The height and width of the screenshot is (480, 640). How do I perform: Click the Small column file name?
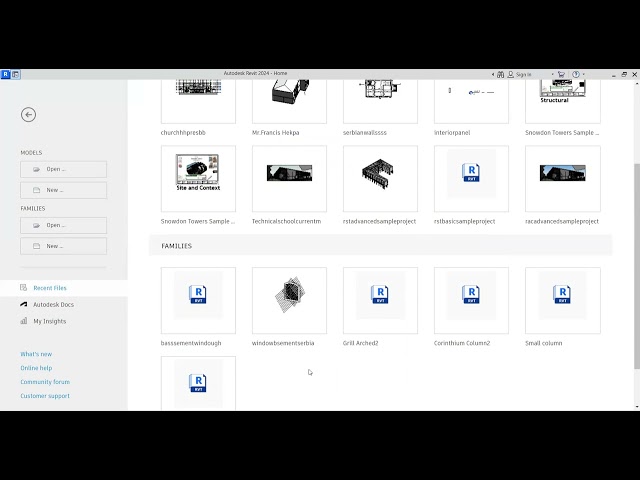[x=544, y=343]
